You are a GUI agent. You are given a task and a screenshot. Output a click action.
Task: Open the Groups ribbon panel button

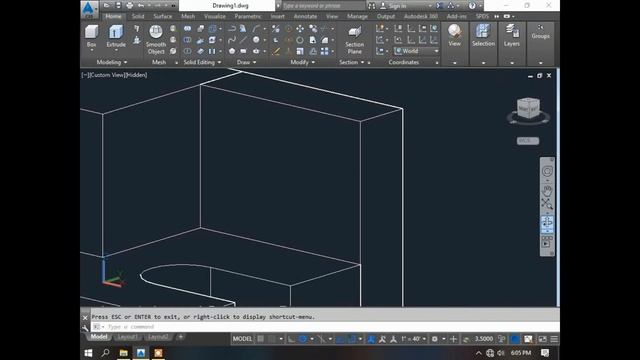pos(540,32)
